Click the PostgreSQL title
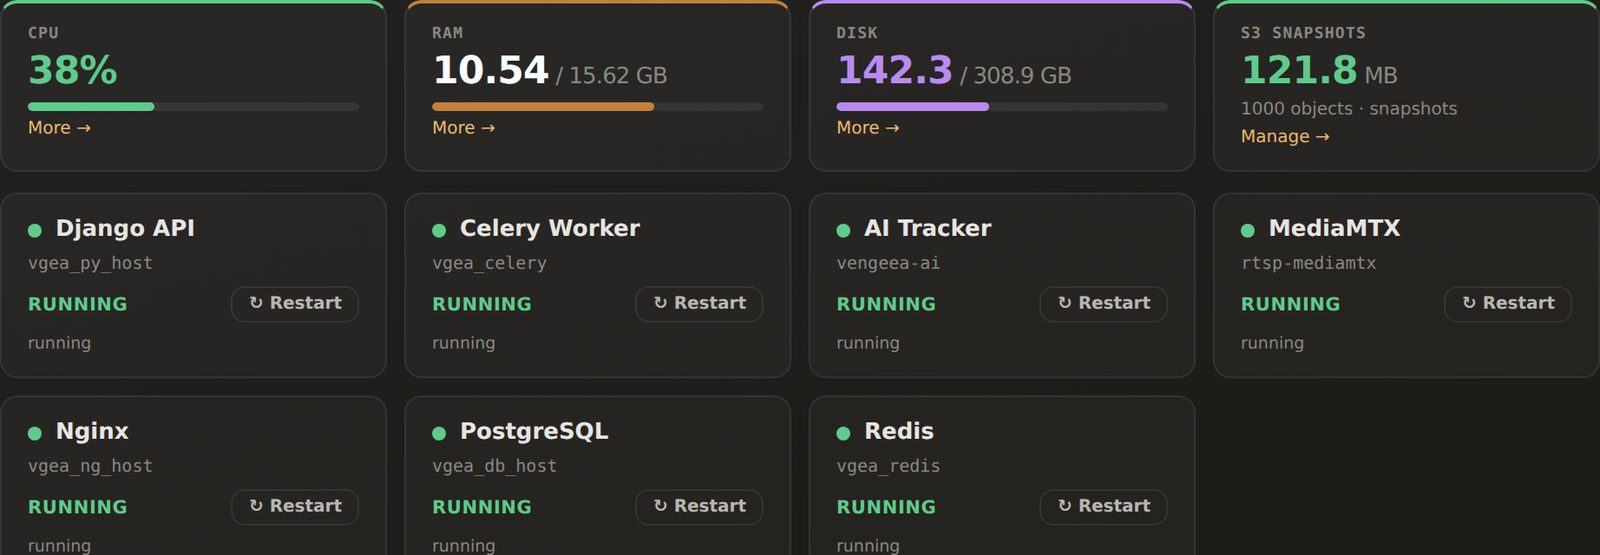The width and height of the screenshot is (1600, 555). [x=534, y=431]
